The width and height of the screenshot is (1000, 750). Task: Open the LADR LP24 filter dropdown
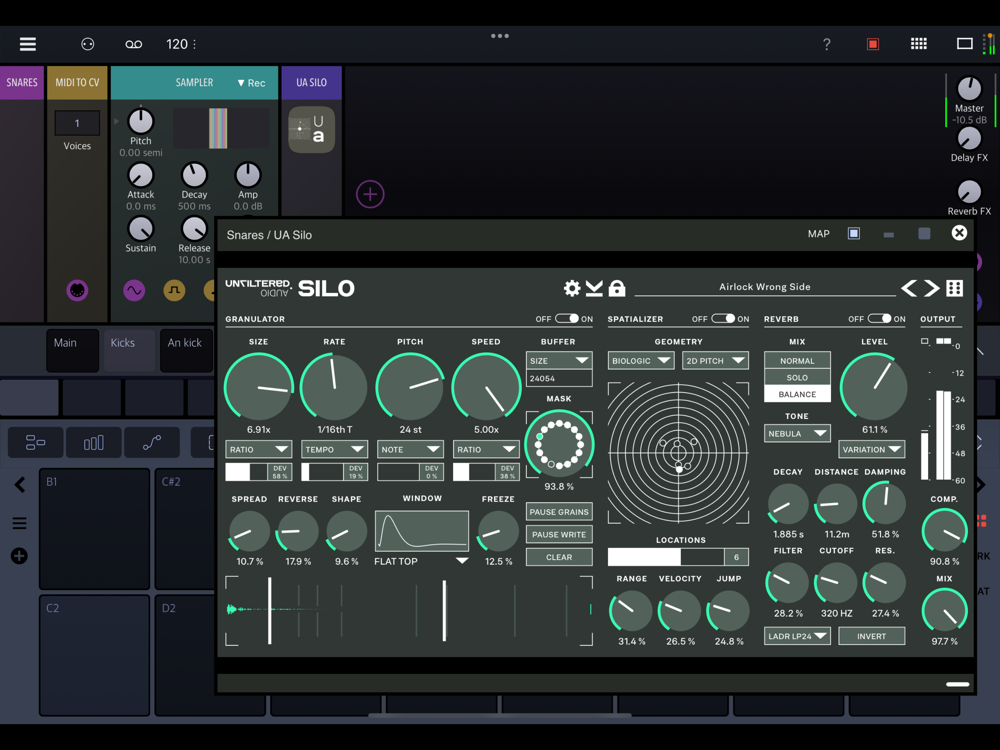(x=797, y=636)
